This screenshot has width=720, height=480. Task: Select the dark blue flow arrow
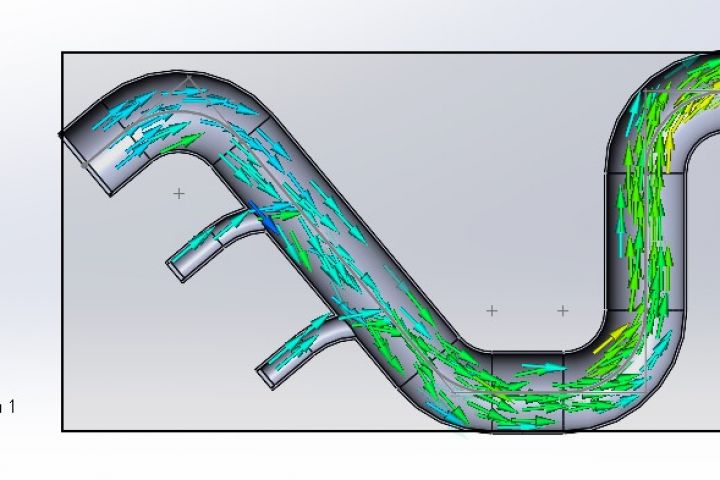click(x=262, y=216)
